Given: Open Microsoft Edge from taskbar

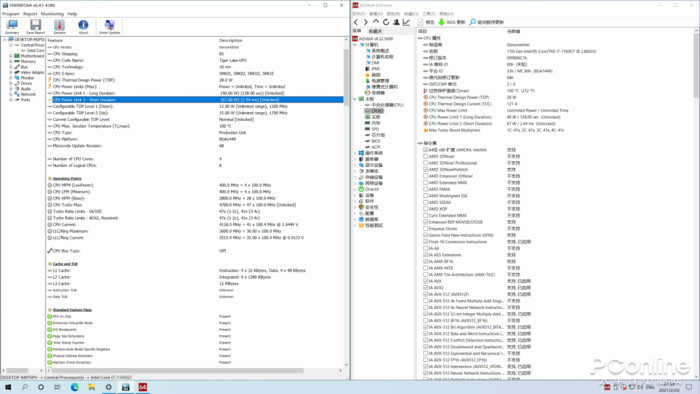Looking at the screenshot, I should click(x=75, y=387).
